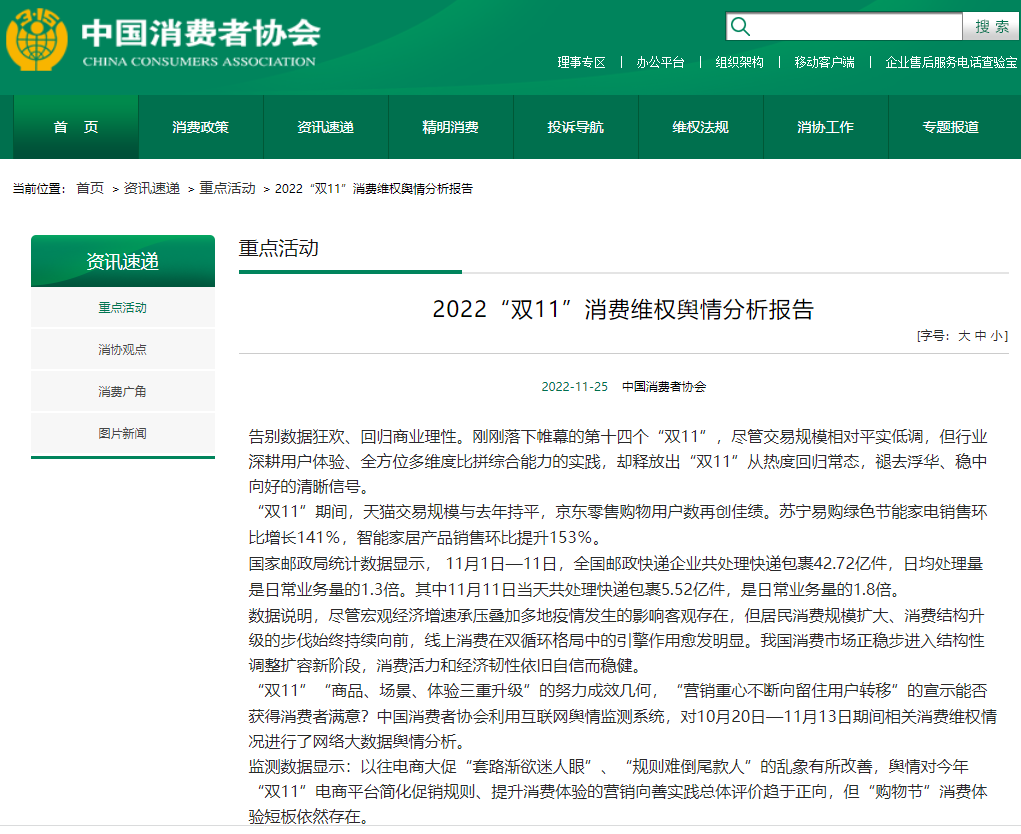
Task: Open the 消费政策 navigation menu
Action: (200, 127)
